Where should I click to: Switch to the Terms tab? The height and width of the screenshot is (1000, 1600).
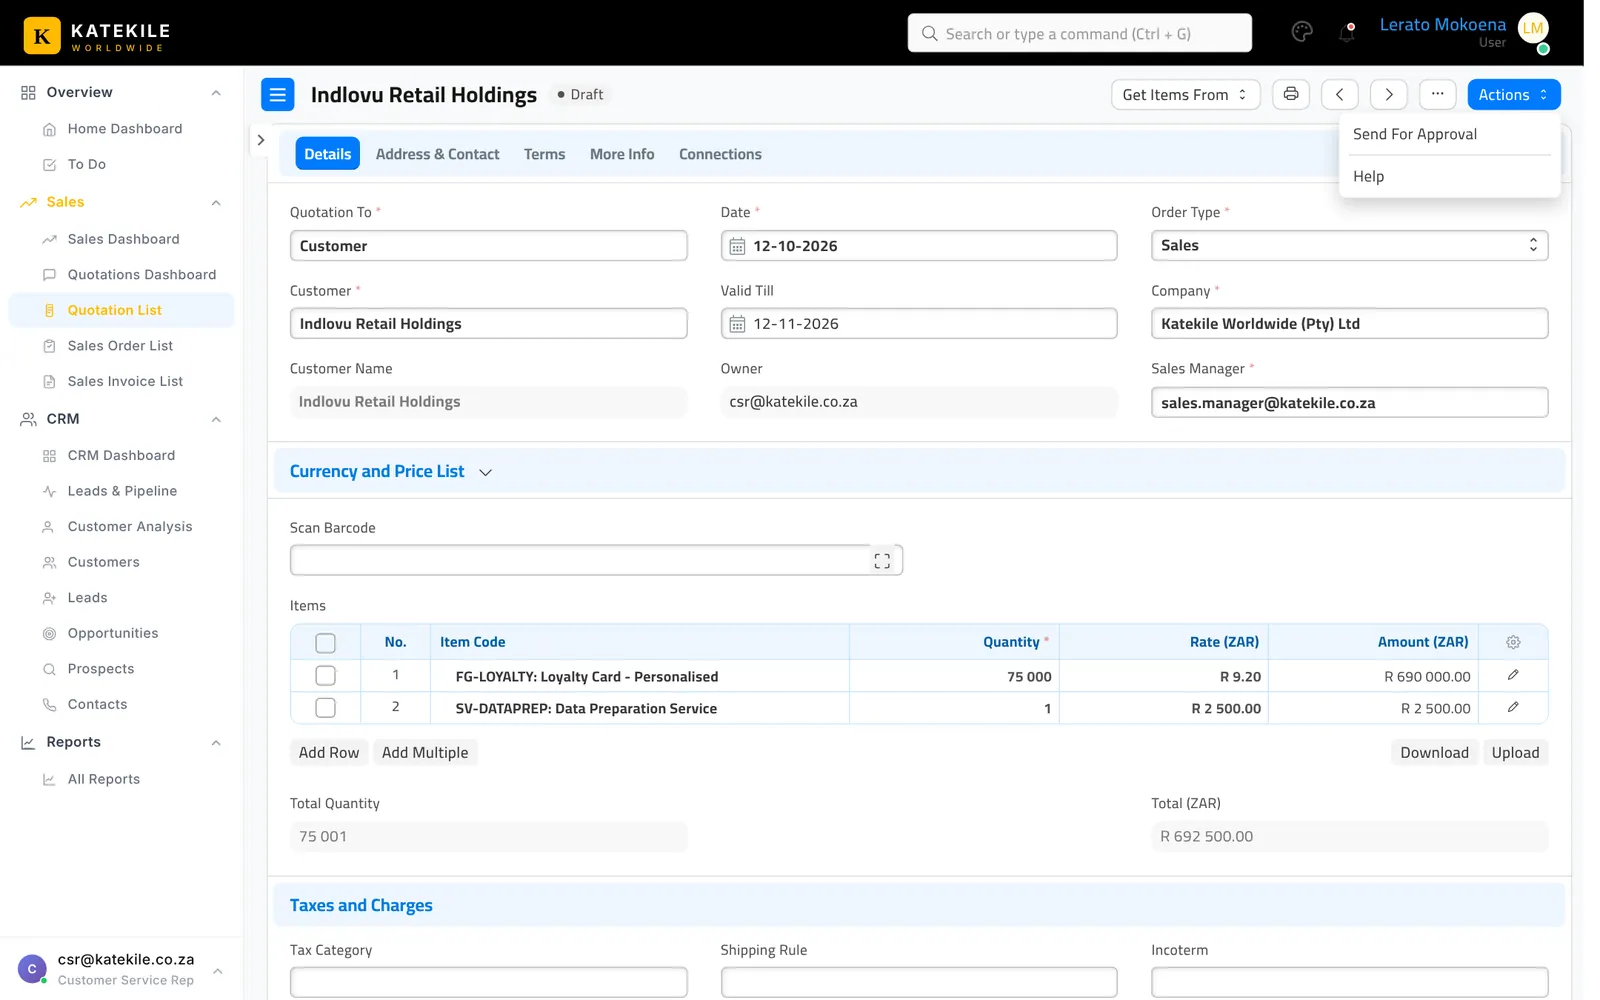[x=544, y=154]
